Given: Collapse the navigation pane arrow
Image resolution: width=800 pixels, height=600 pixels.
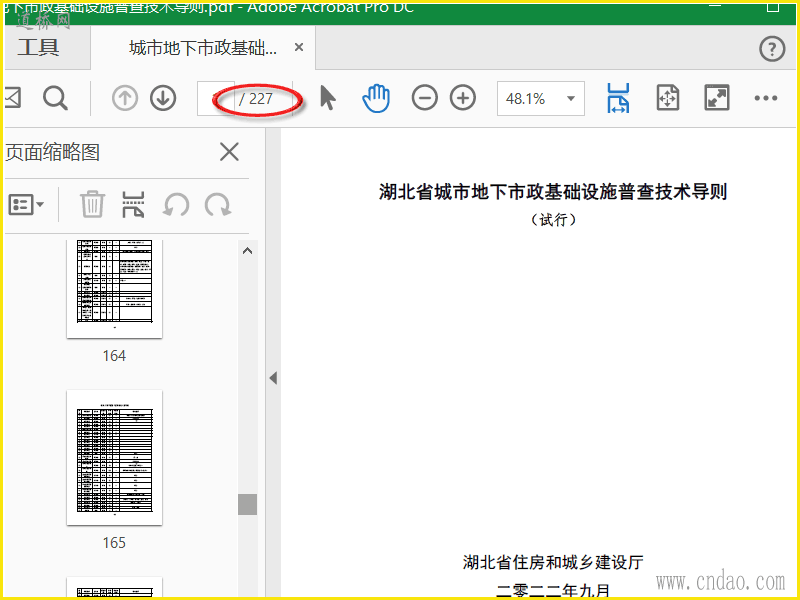Looking at the screenshot, I should [273, 378].
